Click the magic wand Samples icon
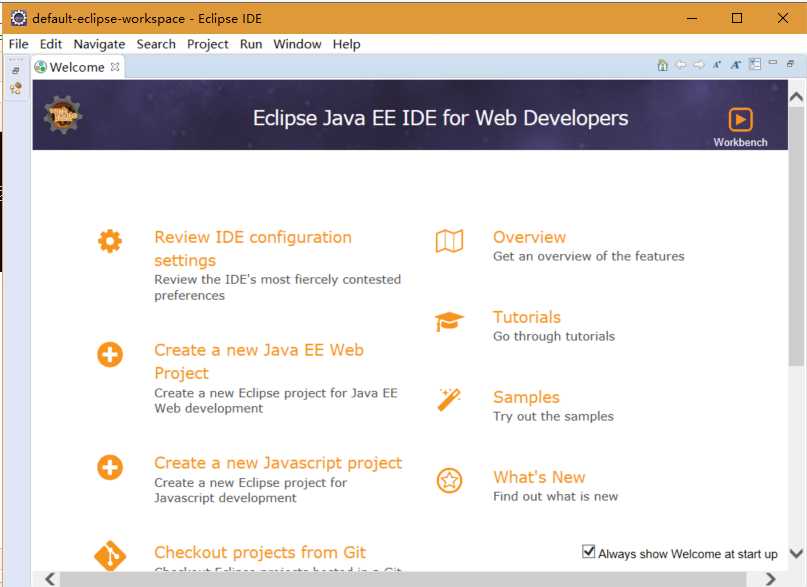Image resolution: width=807 pixels, height=587 pixels. pos(449,400)
